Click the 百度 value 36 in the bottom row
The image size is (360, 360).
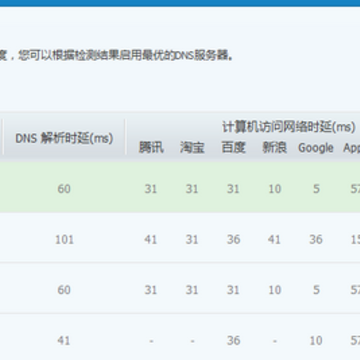coord(233,340)
